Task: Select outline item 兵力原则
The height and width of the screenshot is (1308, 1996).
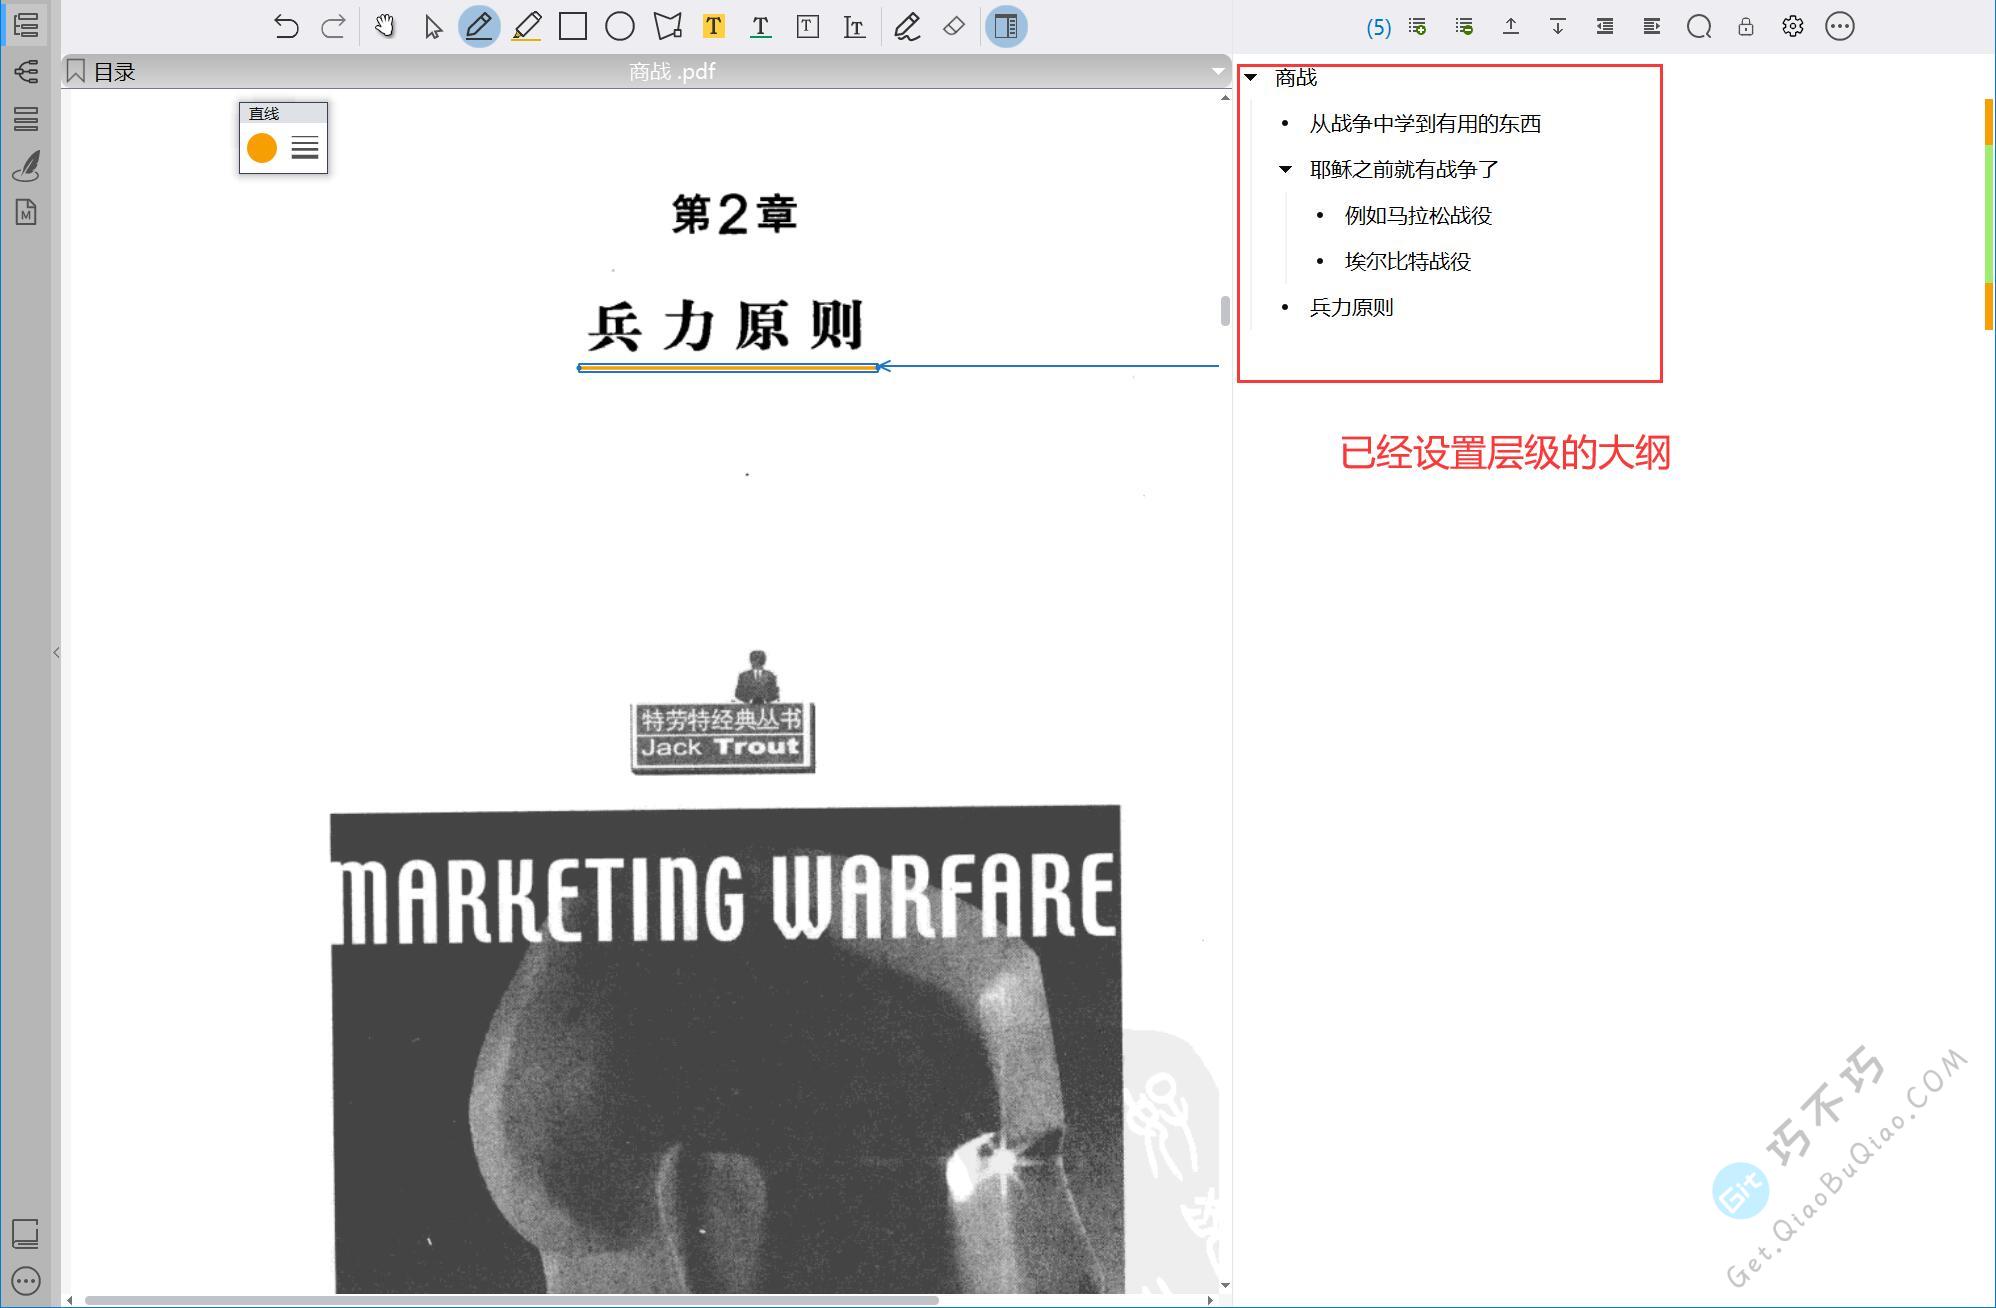Action: pos(1351,307)
